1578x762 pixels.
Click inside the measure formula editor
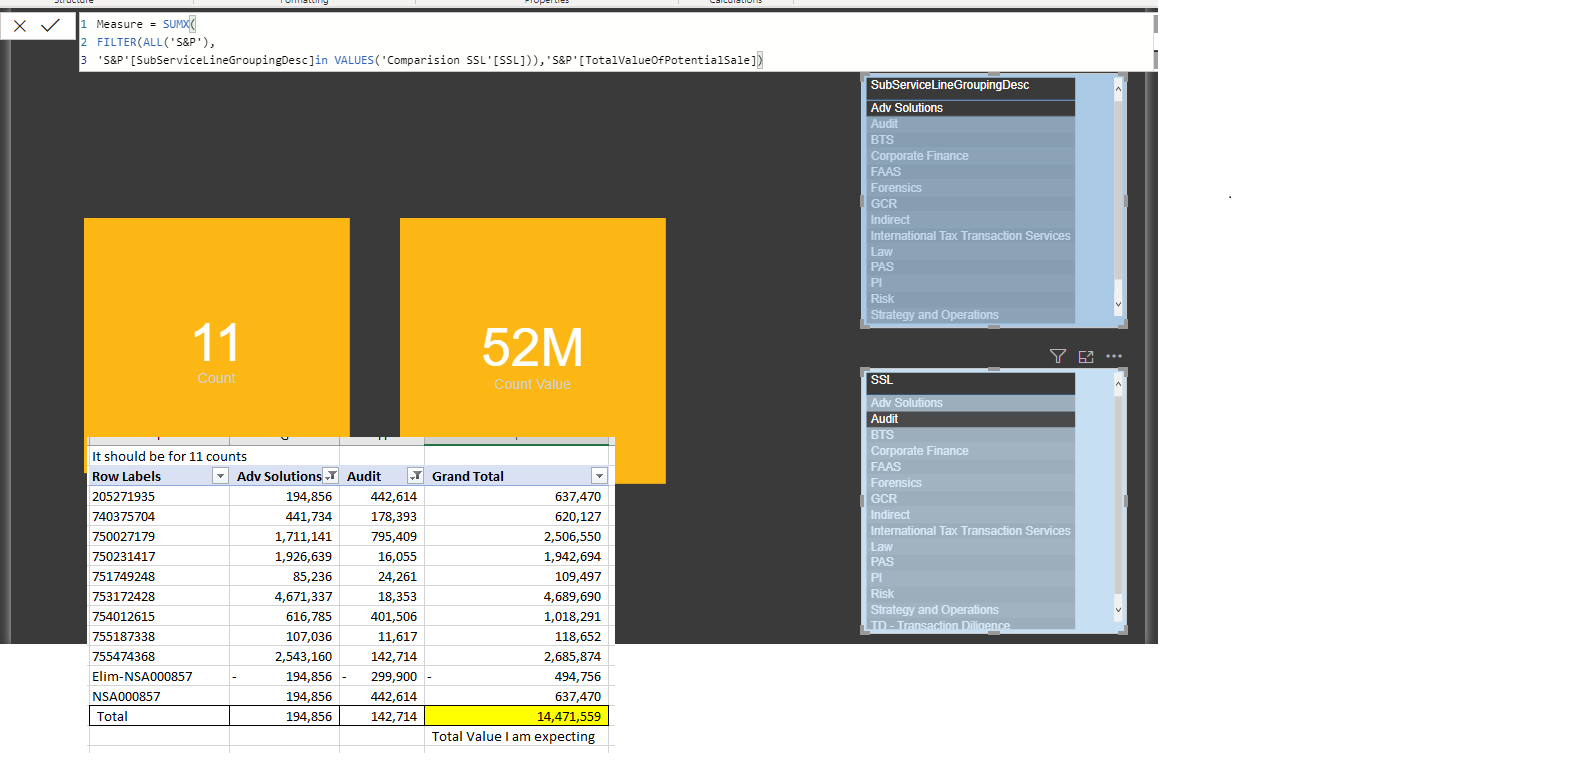(616, 42)
